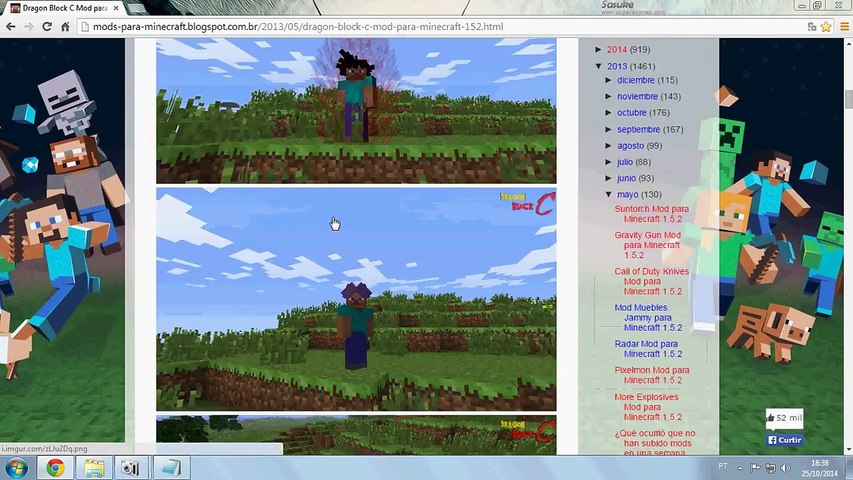The width and height of the screenshot is (853, 480).
Task: Click the network tray icon
Action: 770,467
